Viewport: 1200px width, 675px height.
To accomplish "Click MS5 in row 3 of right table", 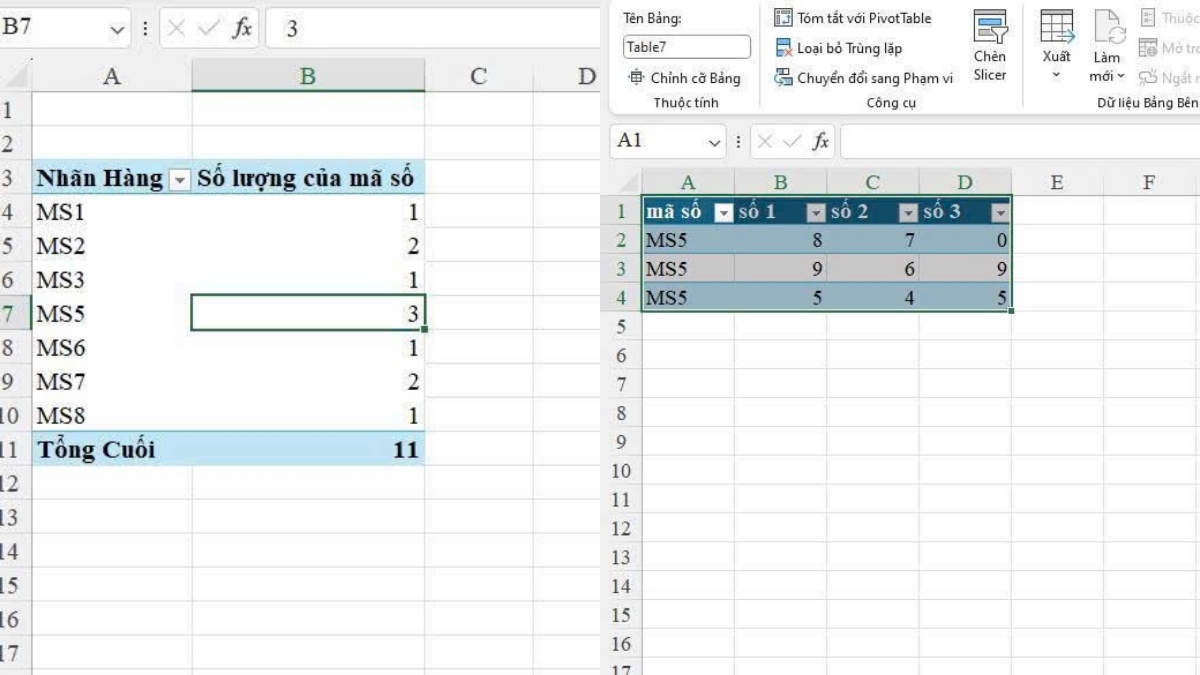I will tap(688, 269).
